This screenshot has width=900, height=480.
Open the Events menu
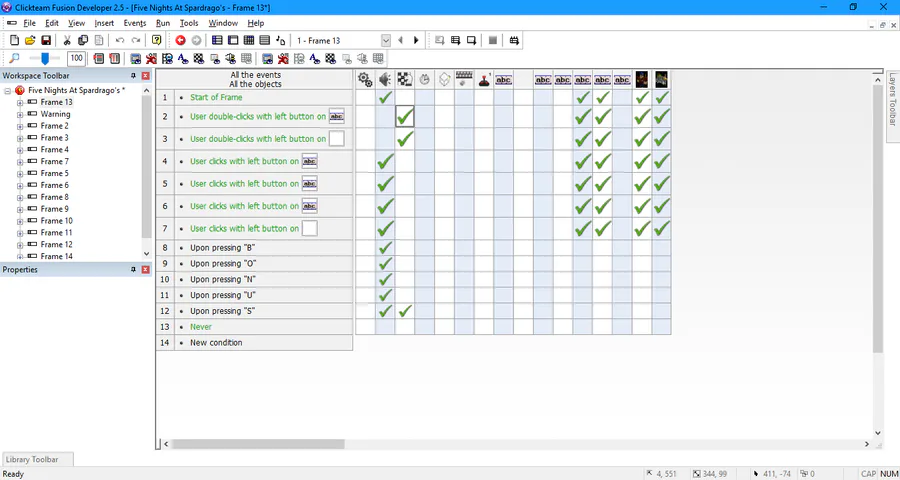[x=135, y=24]
